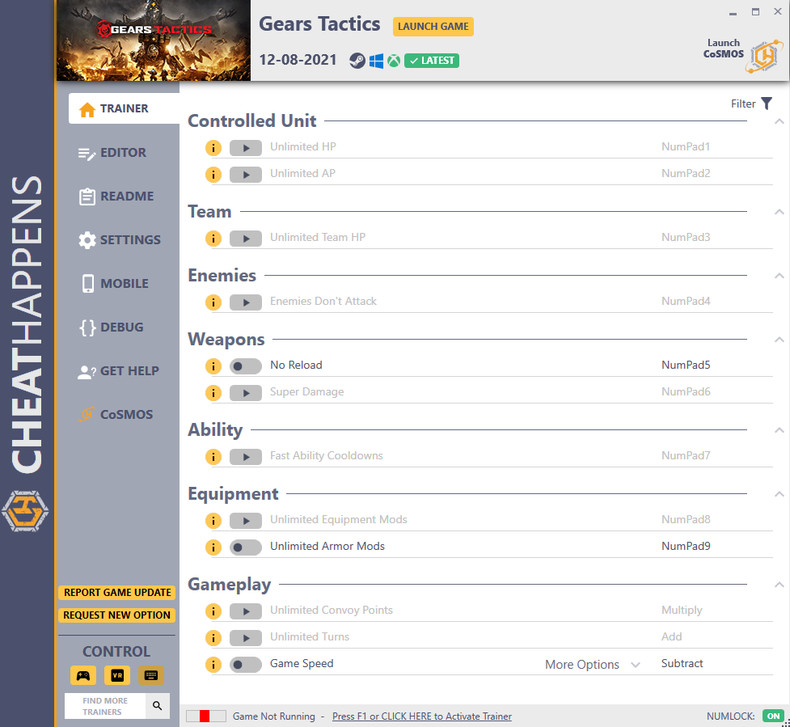The width and height of the screenshot is (790, 727).
Task: Click the Xbox platform icon
Action: coord(394,61)
